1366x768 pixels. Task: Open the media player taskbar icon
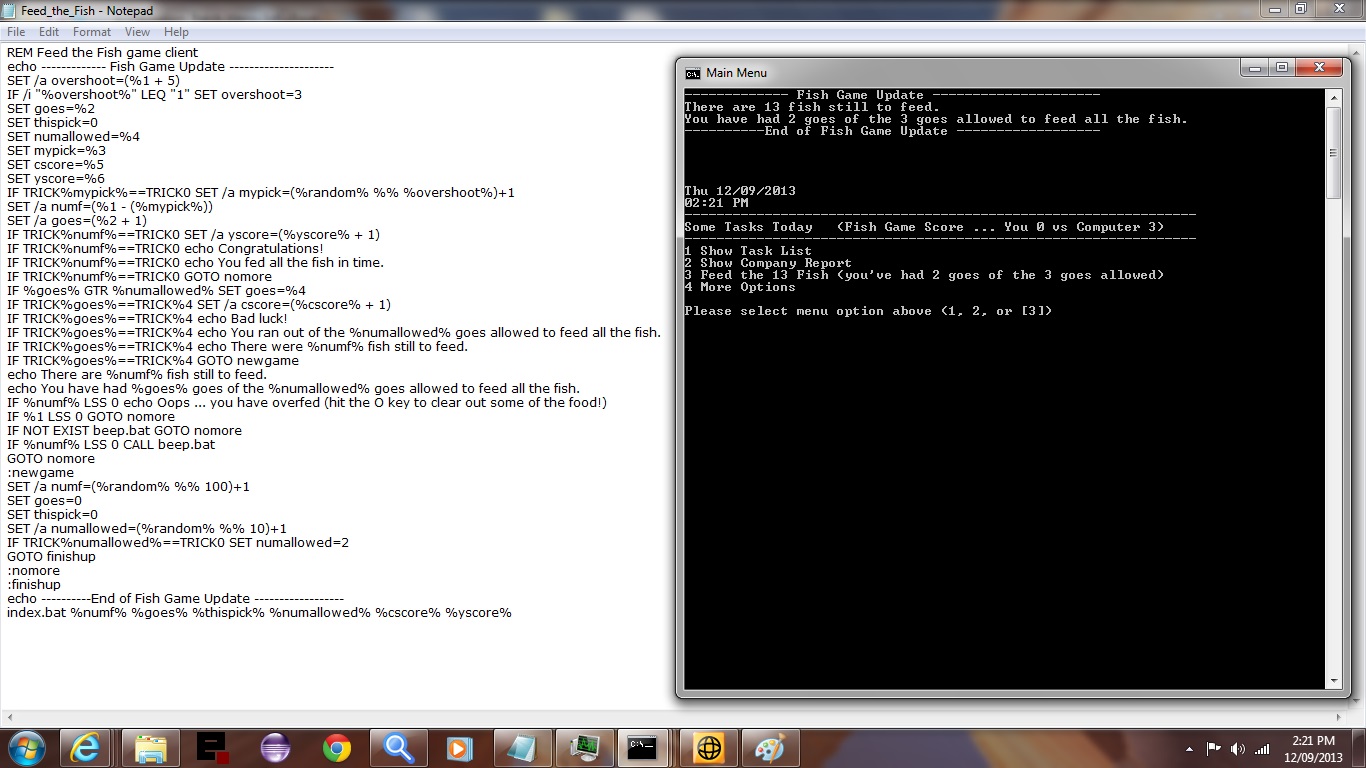point(459,748)
